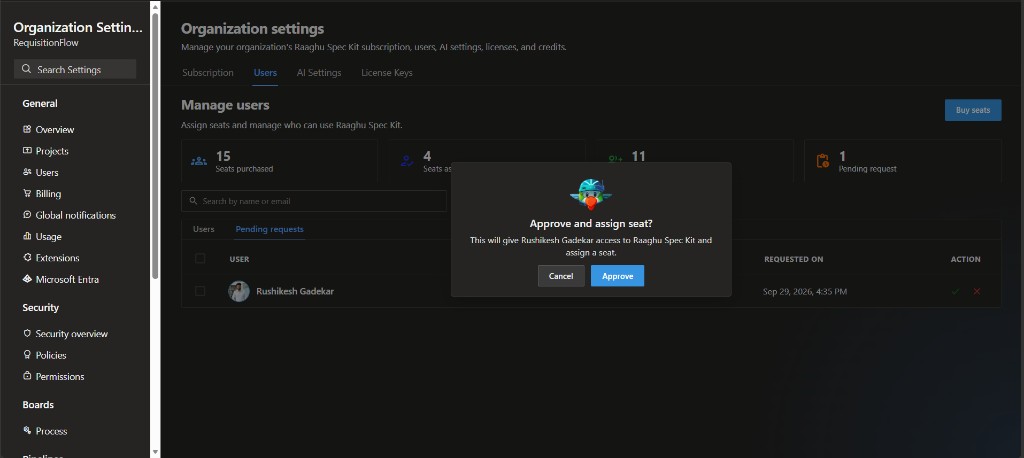This screenshot has width=1024, height=458.
Task: Click the Usage chart icon
Action: tap(27, 236)
